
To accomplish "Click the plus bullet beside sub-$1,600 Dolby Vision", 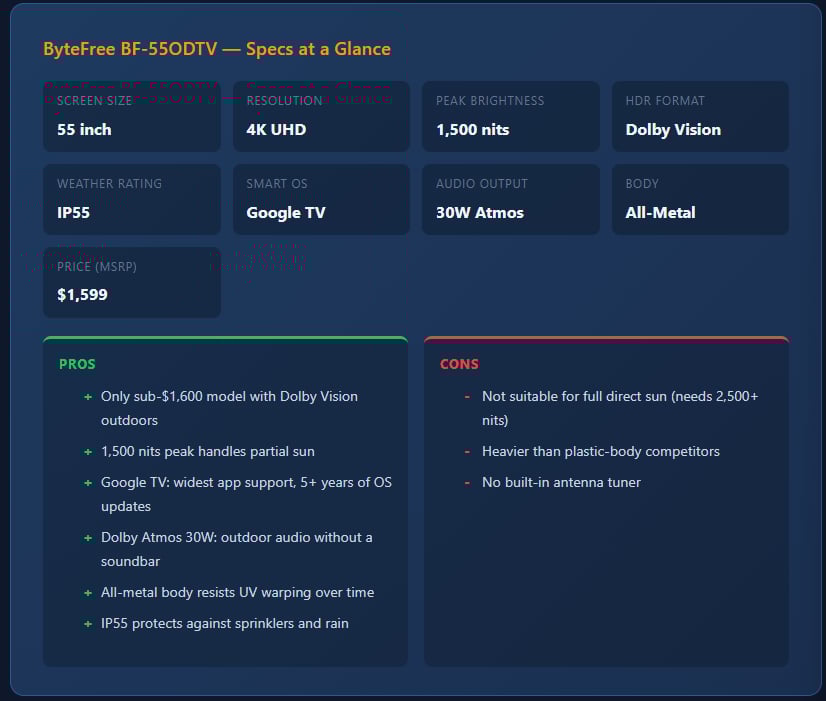I will [x=88, y=397].
